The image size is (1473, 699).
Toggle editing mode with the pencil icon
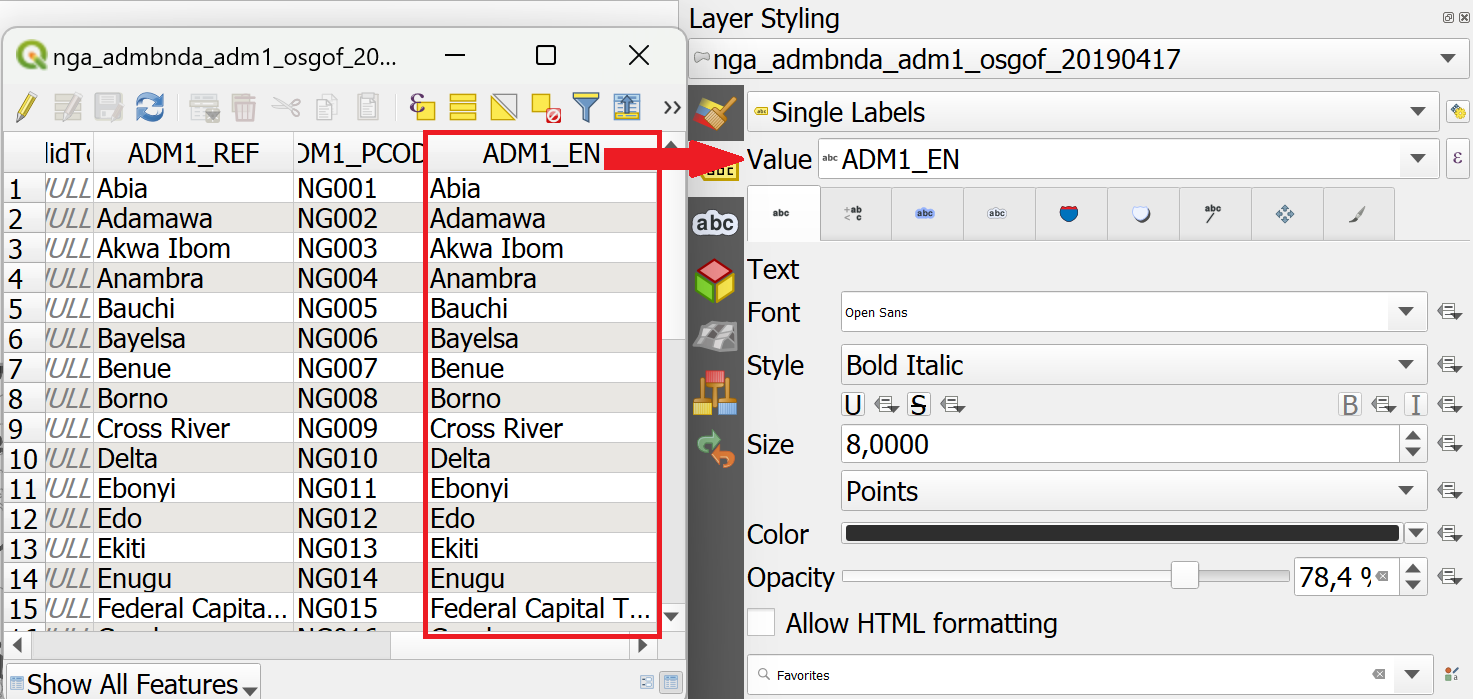click(27, 106)
